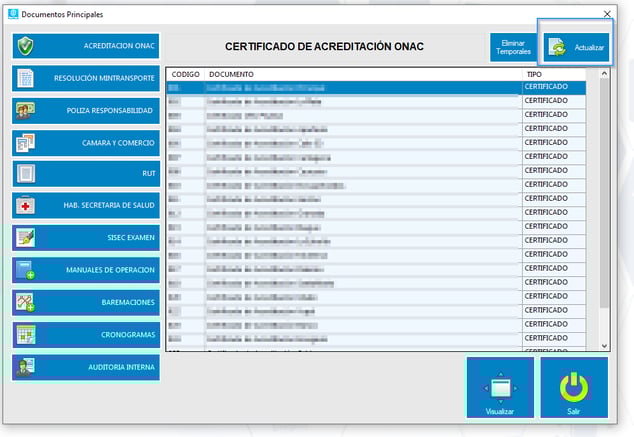Click the red cross health secretary icon
Viewport: 634px width, 437px height.
(x=25, y=206)
